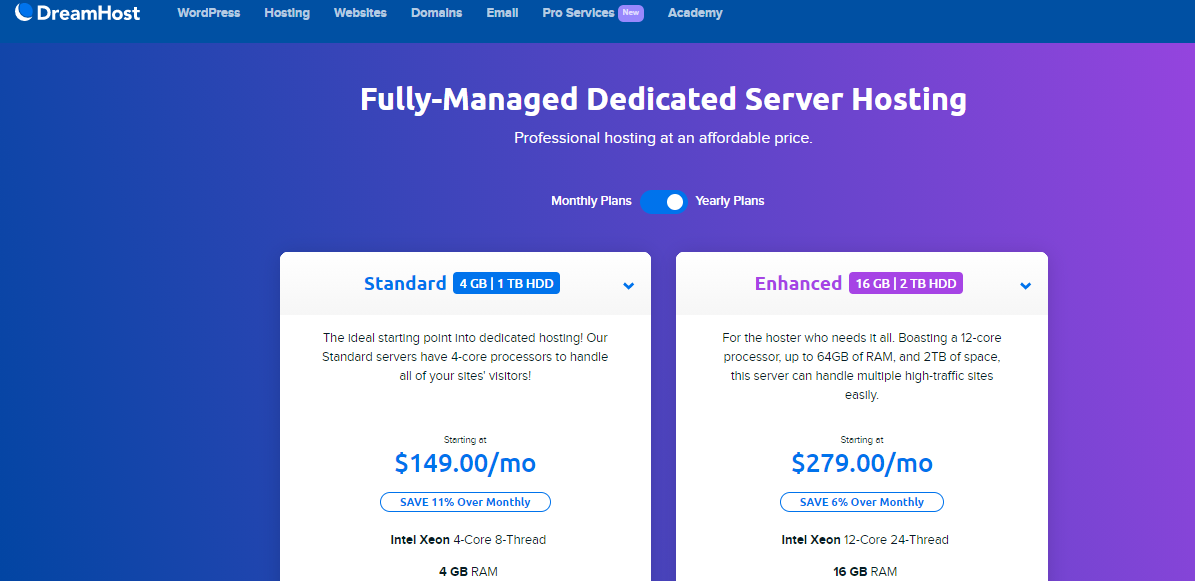
Task: Click the Fully-Managed Dedicated Server Hosting heading
Action: [663, 100]
